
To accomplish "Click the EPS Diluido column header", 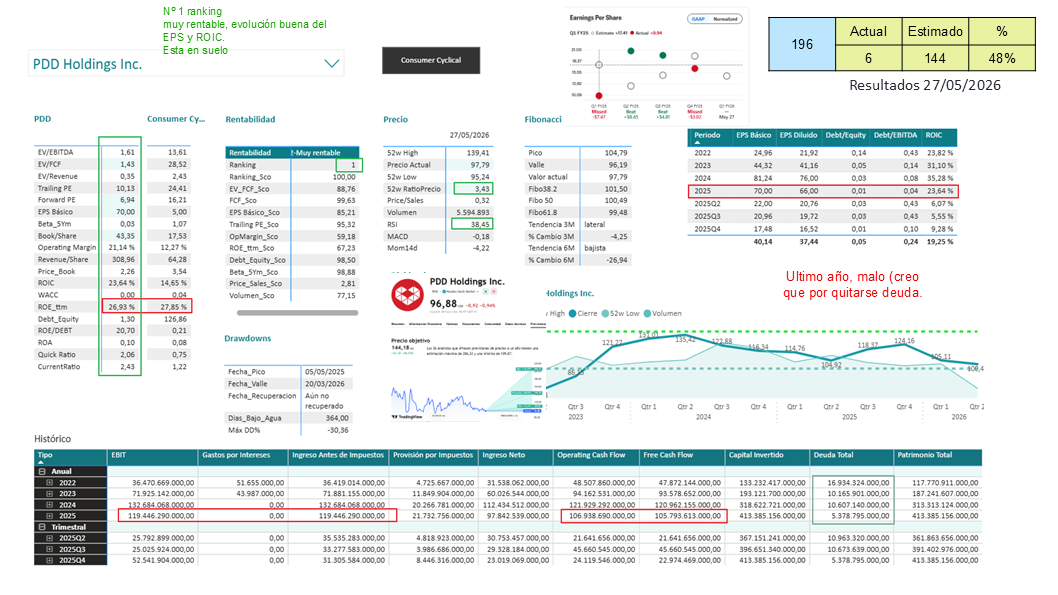I will point(799,135).
